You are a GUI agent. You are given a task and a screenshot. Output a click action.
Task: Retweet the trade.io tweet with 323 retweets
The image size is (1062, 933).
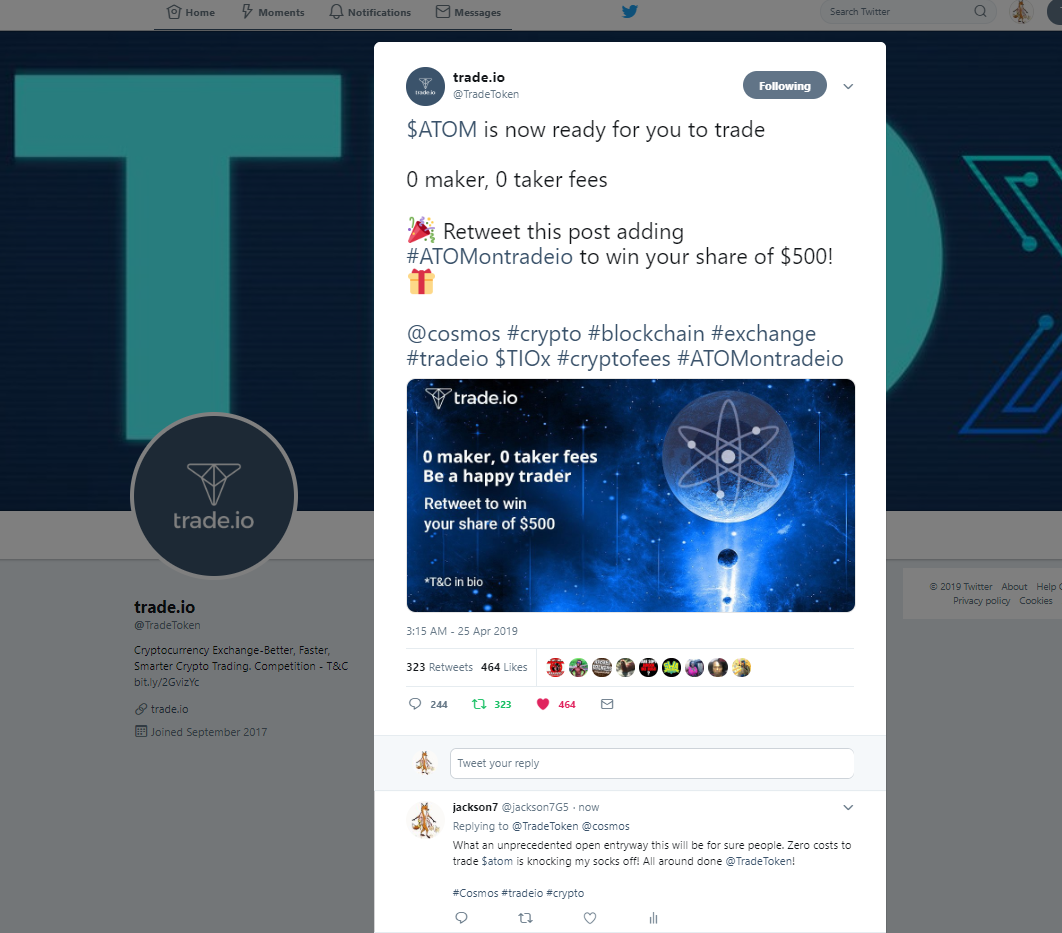click(479, 704)
